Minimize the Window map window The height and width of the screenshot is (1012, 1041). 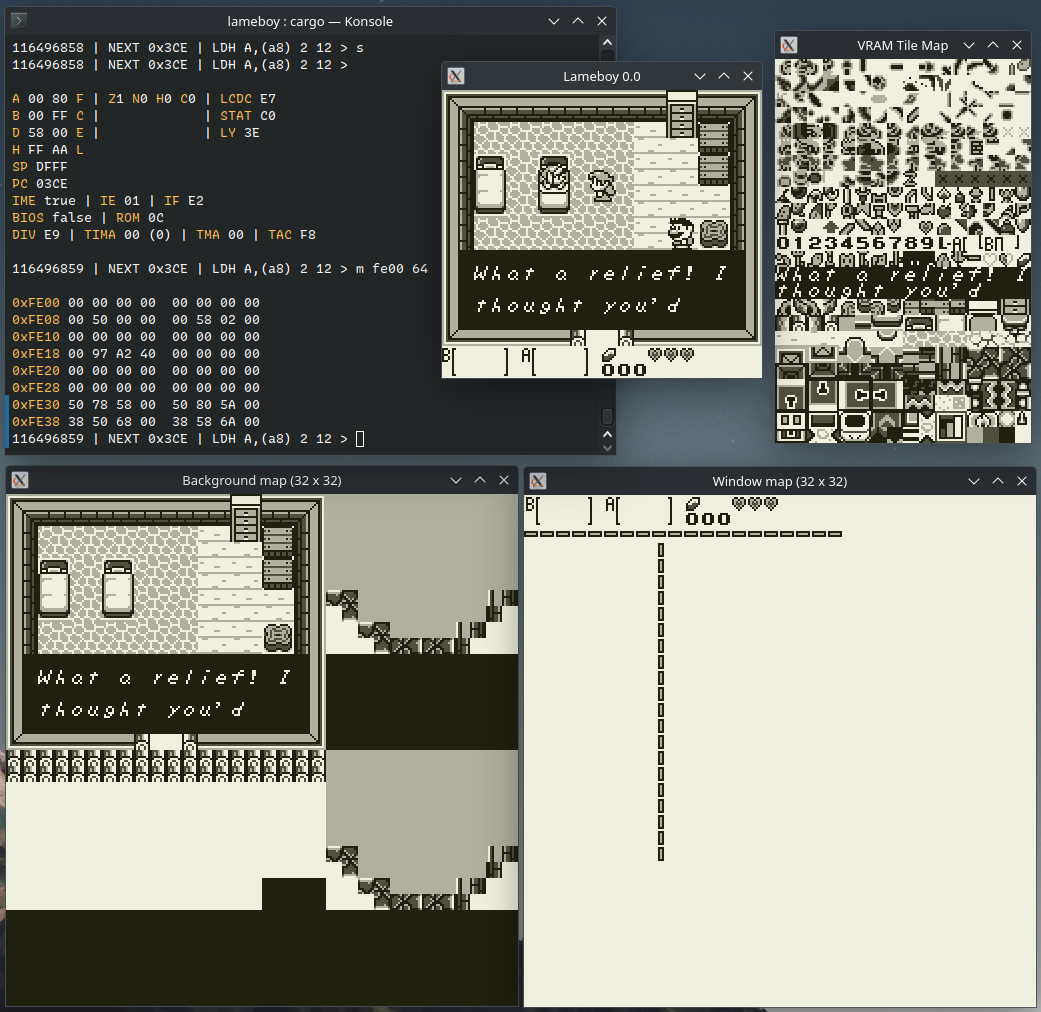pos(974,481)
